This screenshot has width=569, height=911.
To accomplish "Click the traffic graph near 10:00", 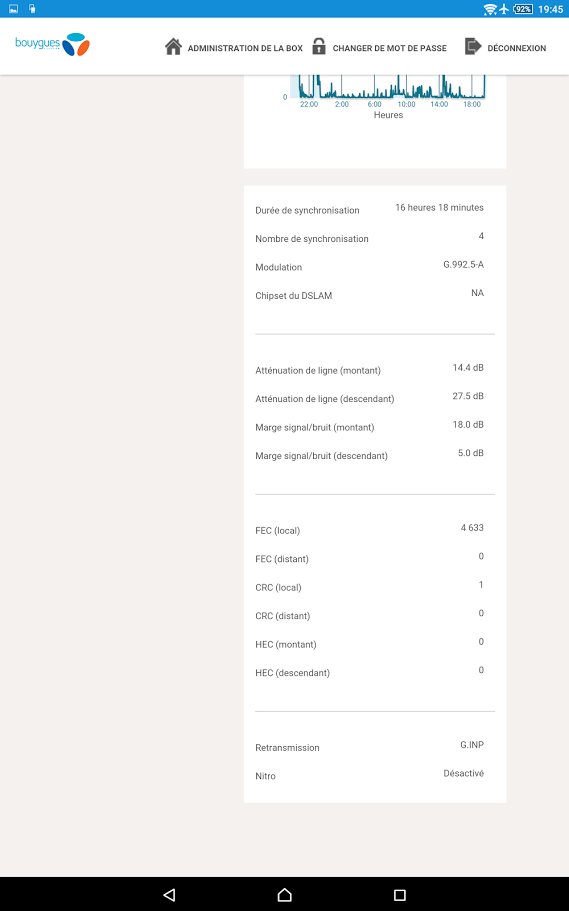I will 406,87.
